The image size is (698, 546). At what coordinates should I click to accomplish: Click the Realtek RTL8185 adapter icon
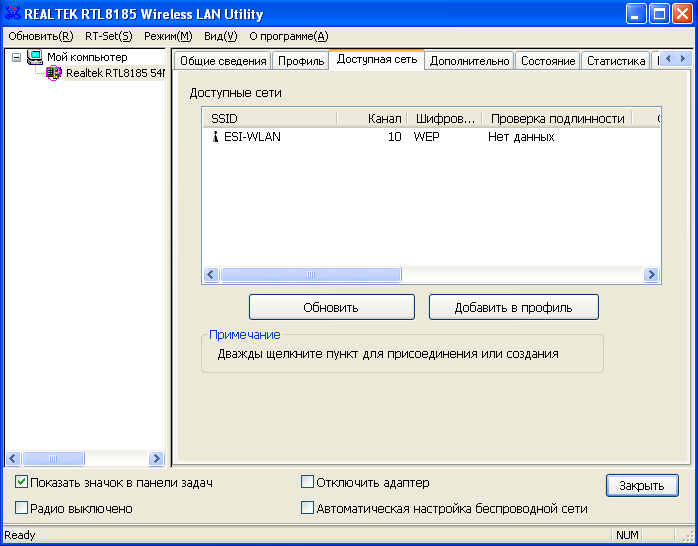coord(53,73)
